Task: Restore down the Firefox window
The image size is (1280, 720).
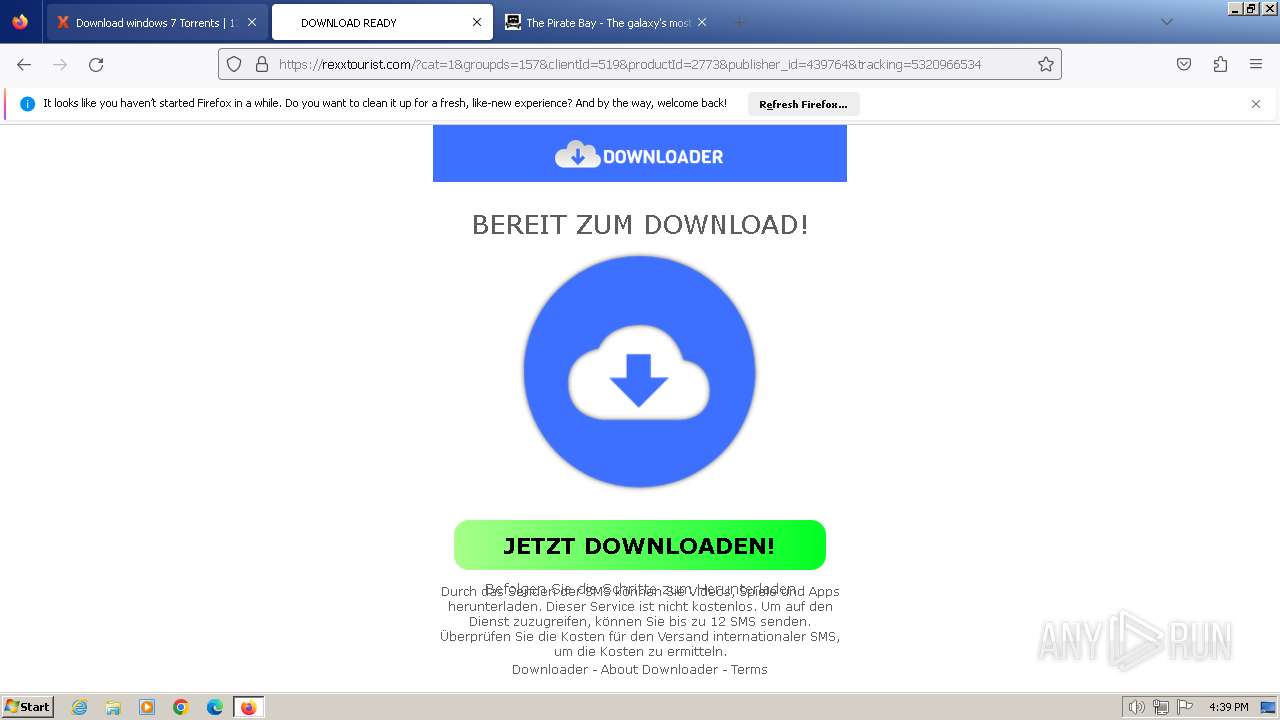Action: tap(1250, 8)
